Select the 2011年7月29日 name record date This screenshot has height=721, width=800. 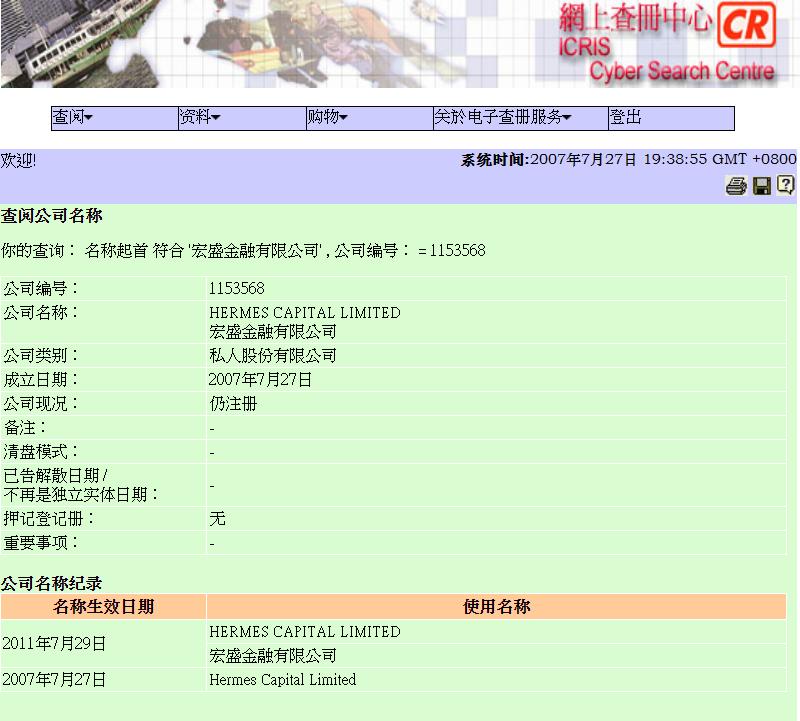pos(54,644)
